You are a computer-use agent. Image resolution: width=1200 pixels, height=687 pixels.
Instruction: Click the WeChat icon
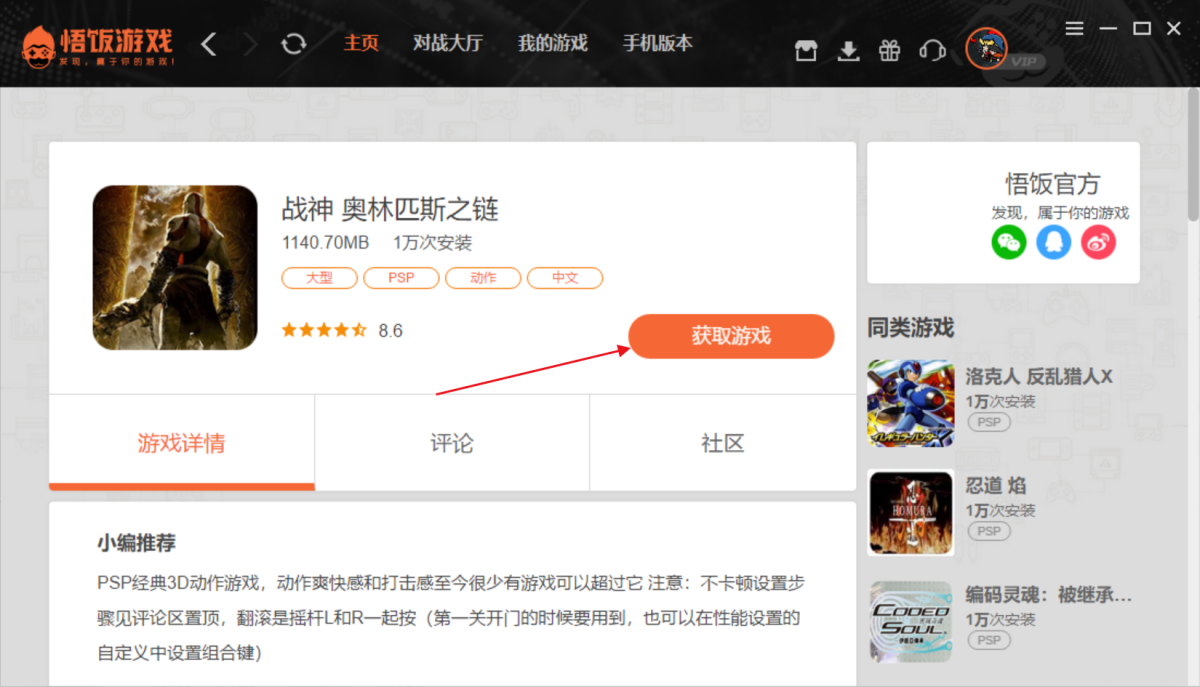pyautogui.click(x=1009, y=242)
